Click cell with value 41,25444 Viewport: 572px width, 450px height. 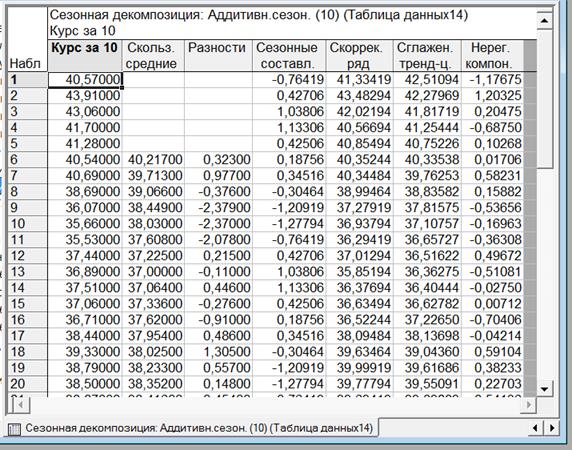click(427, 128)
